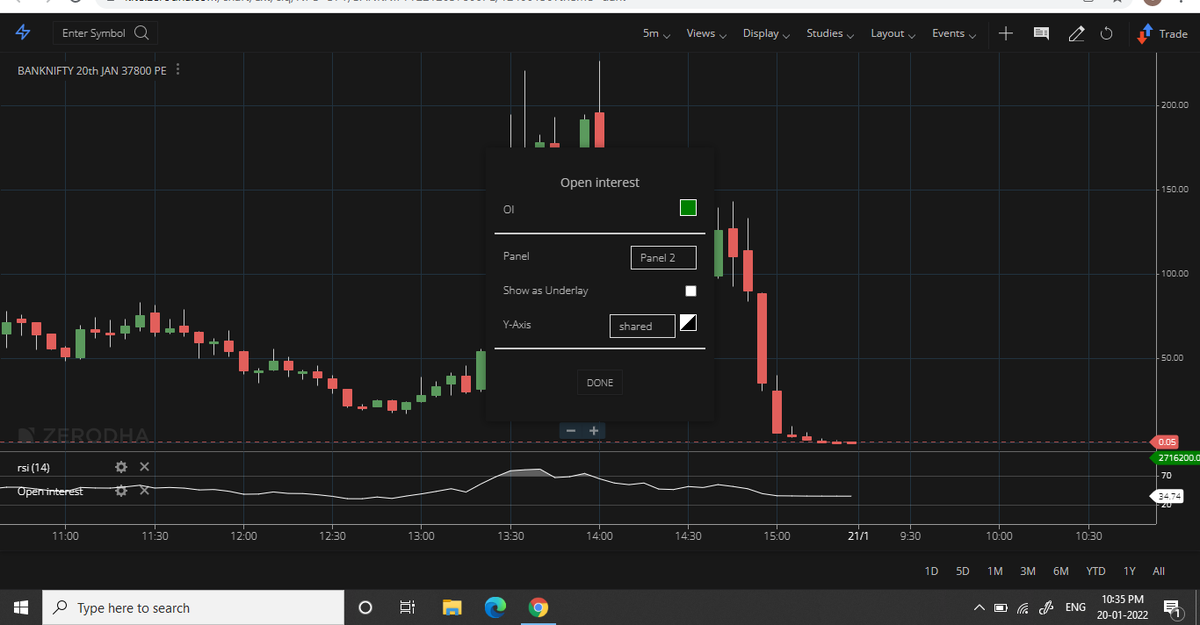Select the 5D range
The image size is (1200, 625).
click(963, 571)
